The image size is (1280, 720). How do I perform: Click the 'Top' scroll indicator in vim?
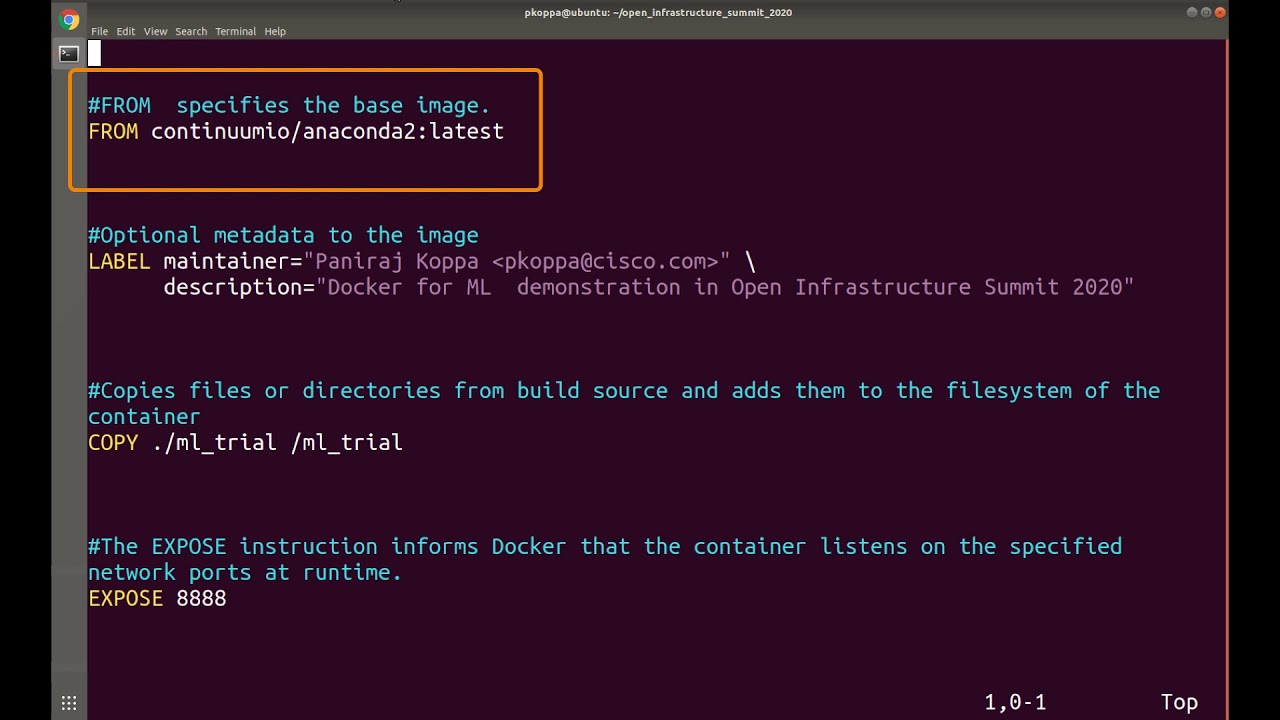click(1179, 702)
